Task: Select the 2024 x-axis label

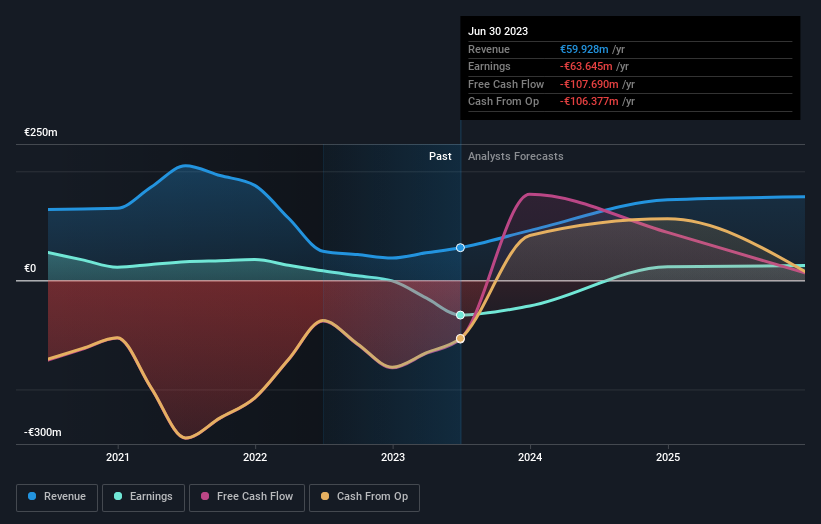Action: pos(530,457)
